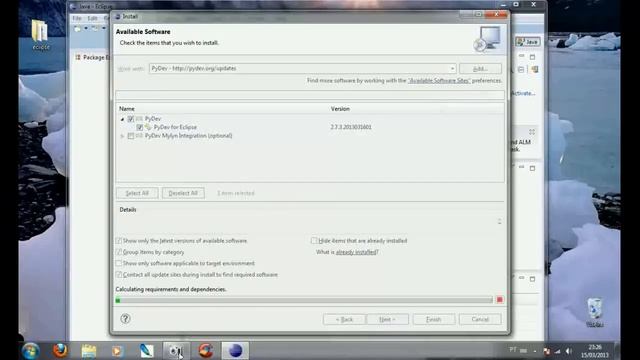This screenshot has width=640, height=360.
Task: Click the version value 2.7.3.2013031601
Action: pyautogui.click(x=351, y=127)
